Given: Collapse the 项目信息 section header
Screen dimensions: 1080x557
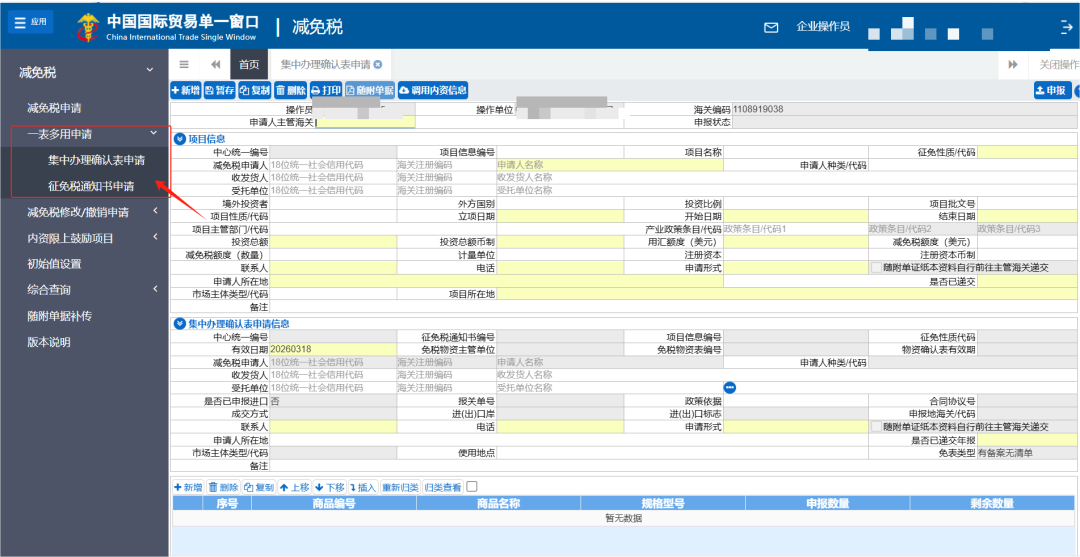Looking at the screenshot, I should (180, 139).
